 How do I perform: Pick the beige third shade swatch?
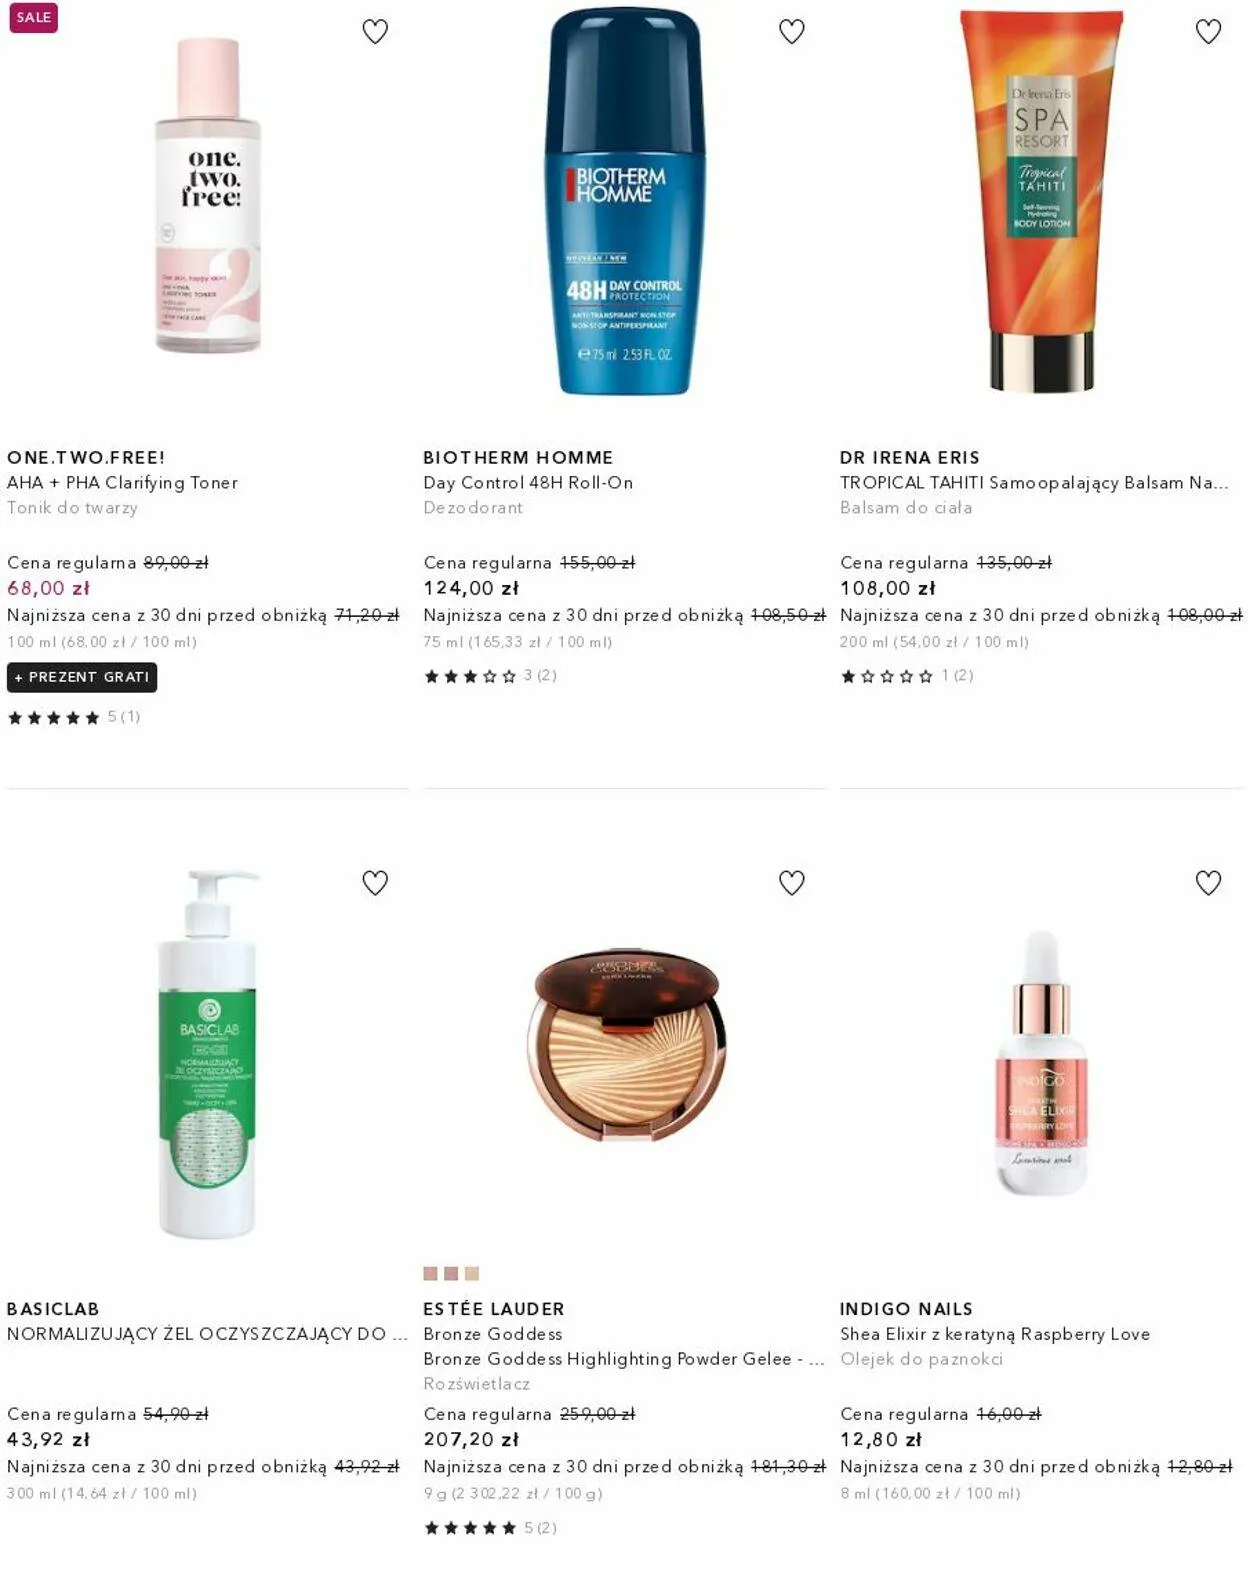pos(472,1274)
